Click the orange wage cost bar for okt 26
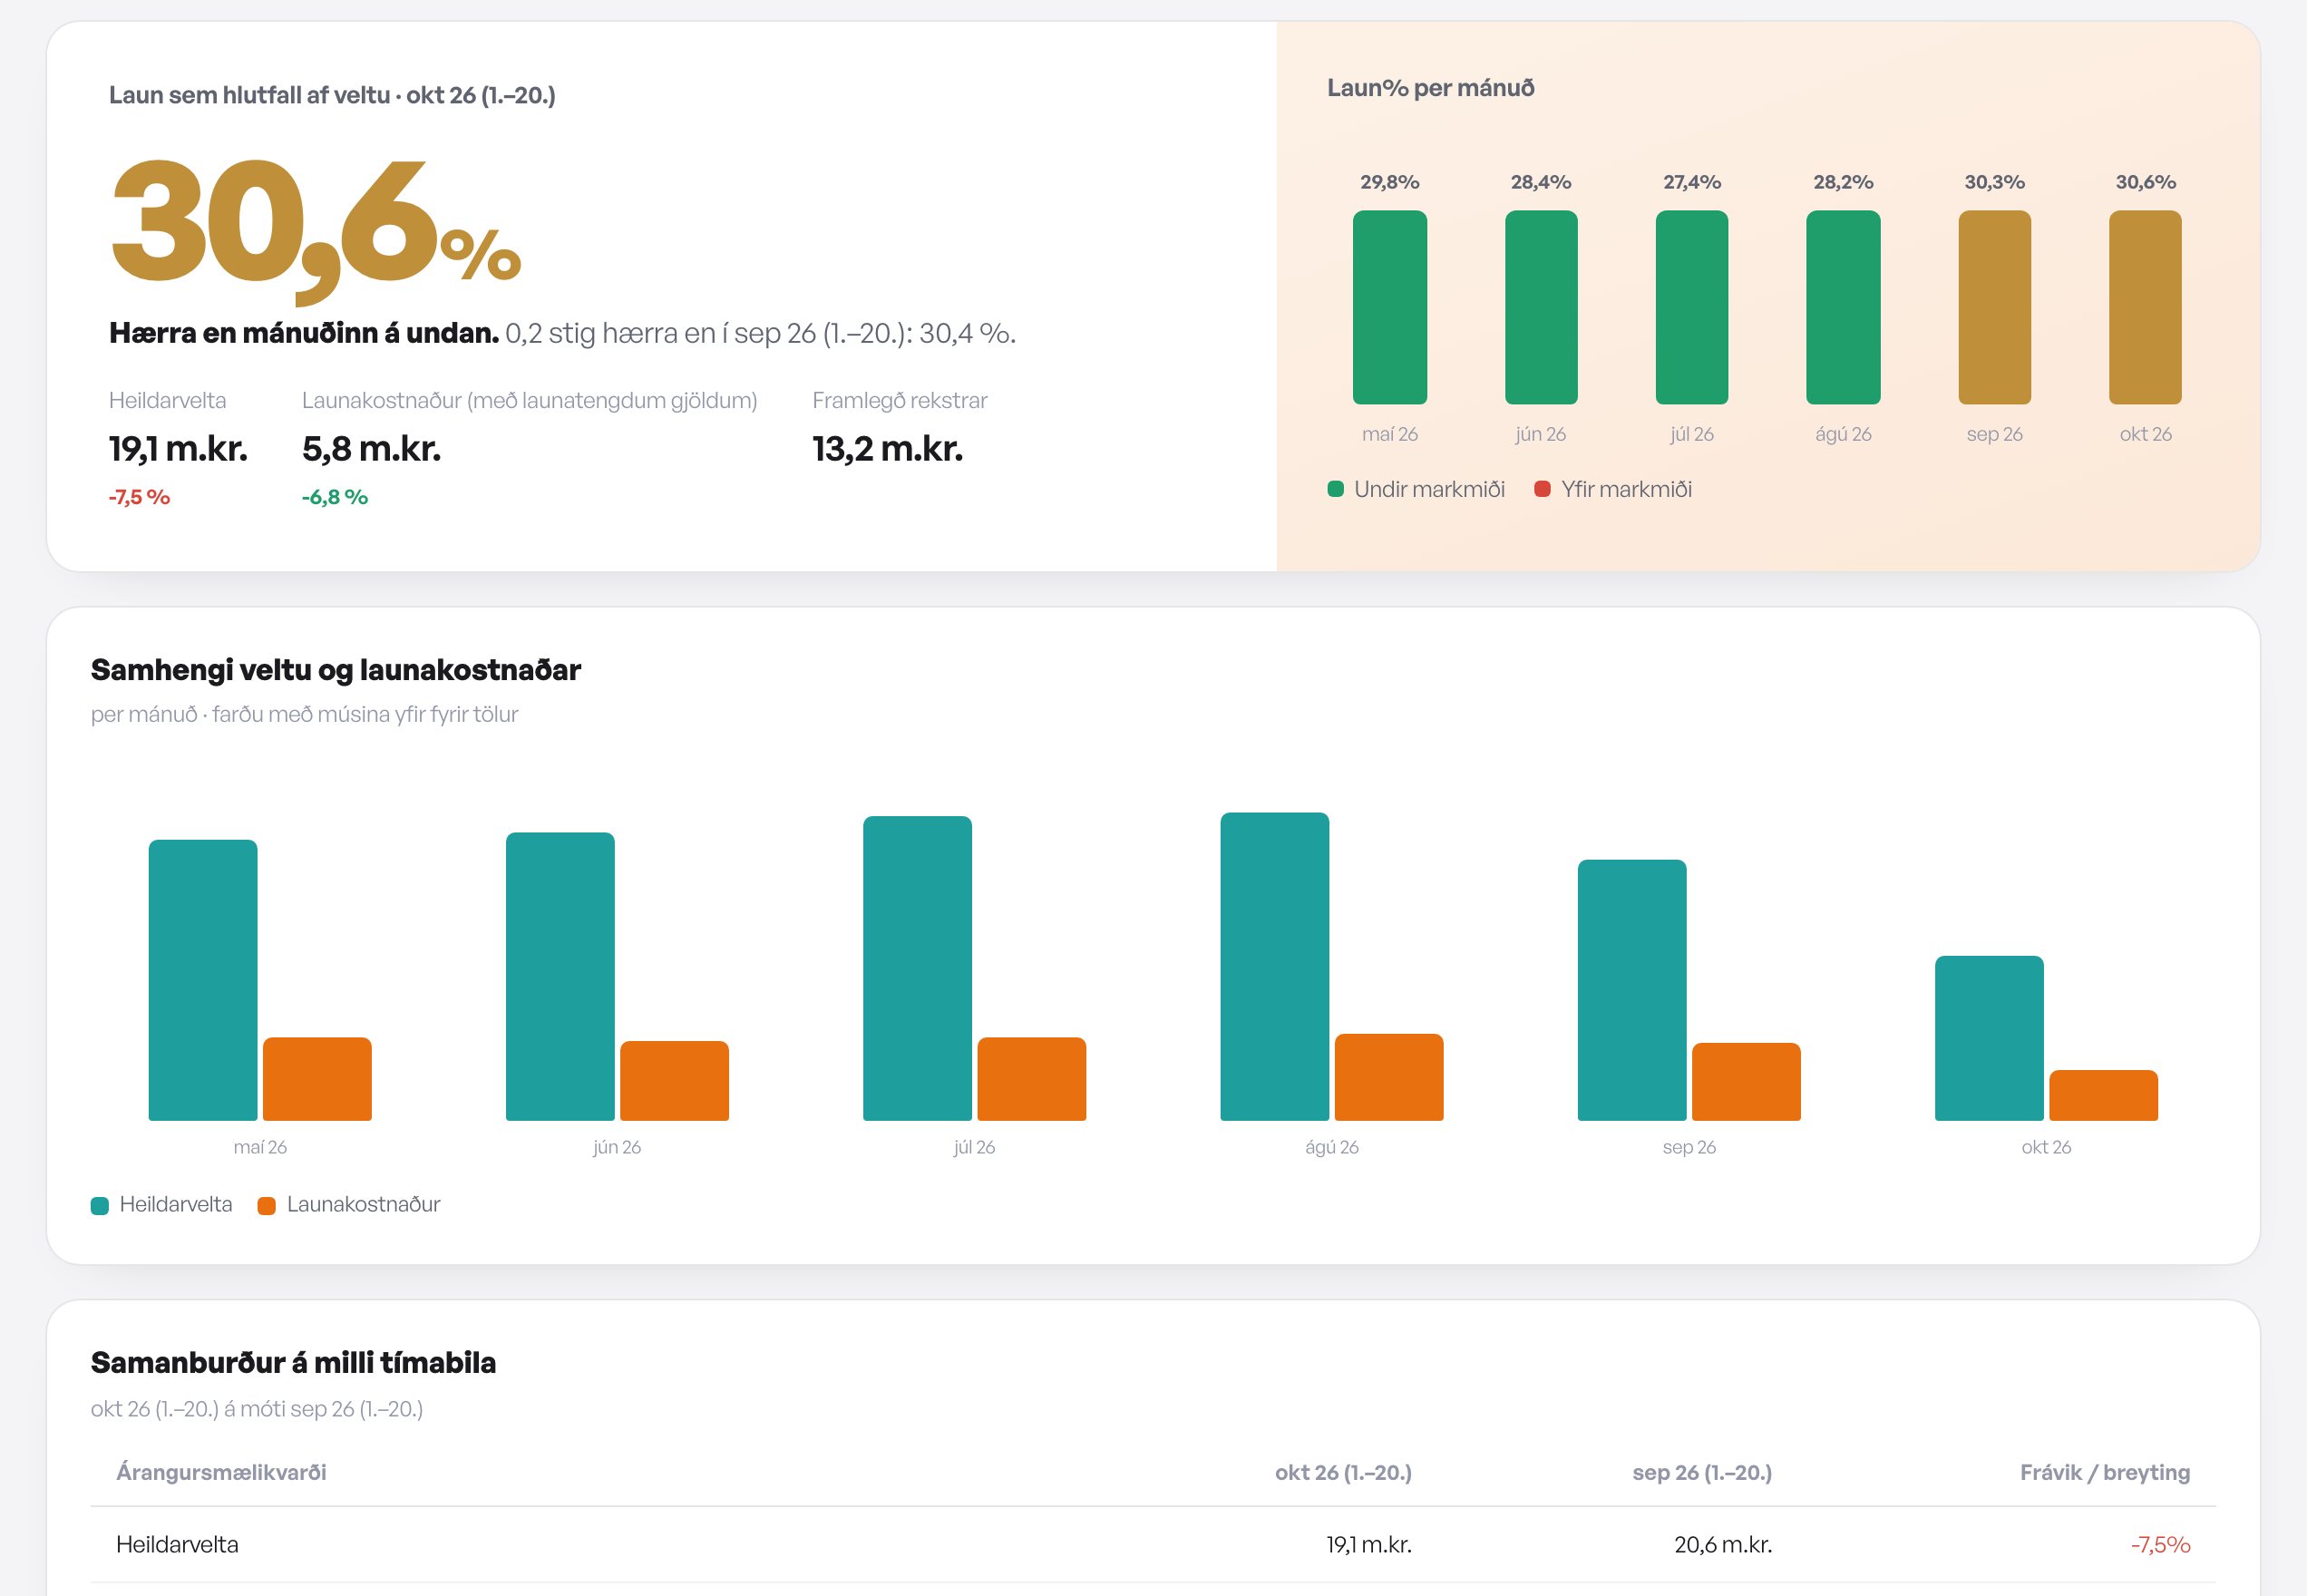The height and width of the screenshot is (1596, 2307). tap(2103, 1095)
